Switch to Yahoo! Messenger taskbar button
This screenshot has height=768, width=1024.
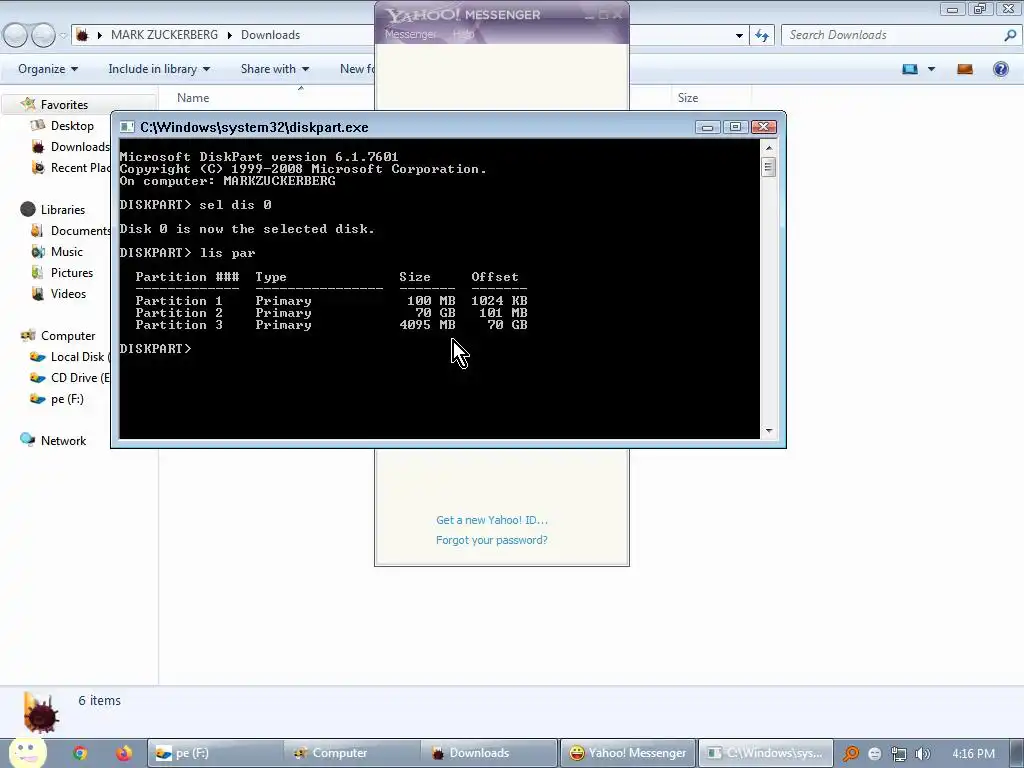pyautogui.click(x=628, y=753)
